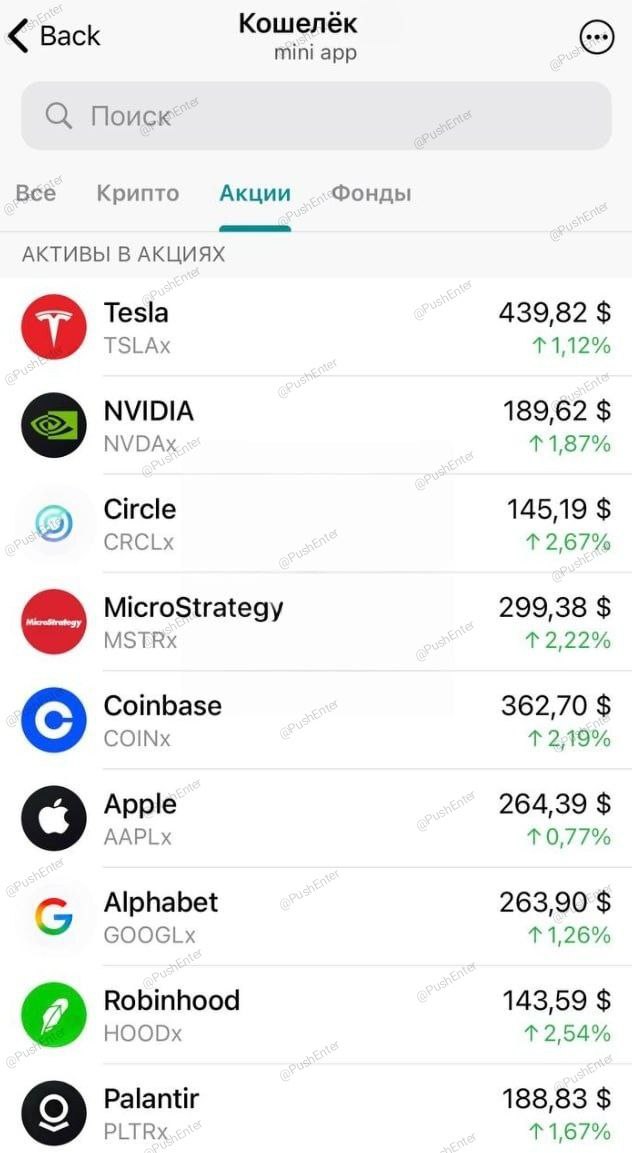Screen dimensions: 632x1153
Task: Tap the Alphabet Google logo icon
Action: (54, 916)
